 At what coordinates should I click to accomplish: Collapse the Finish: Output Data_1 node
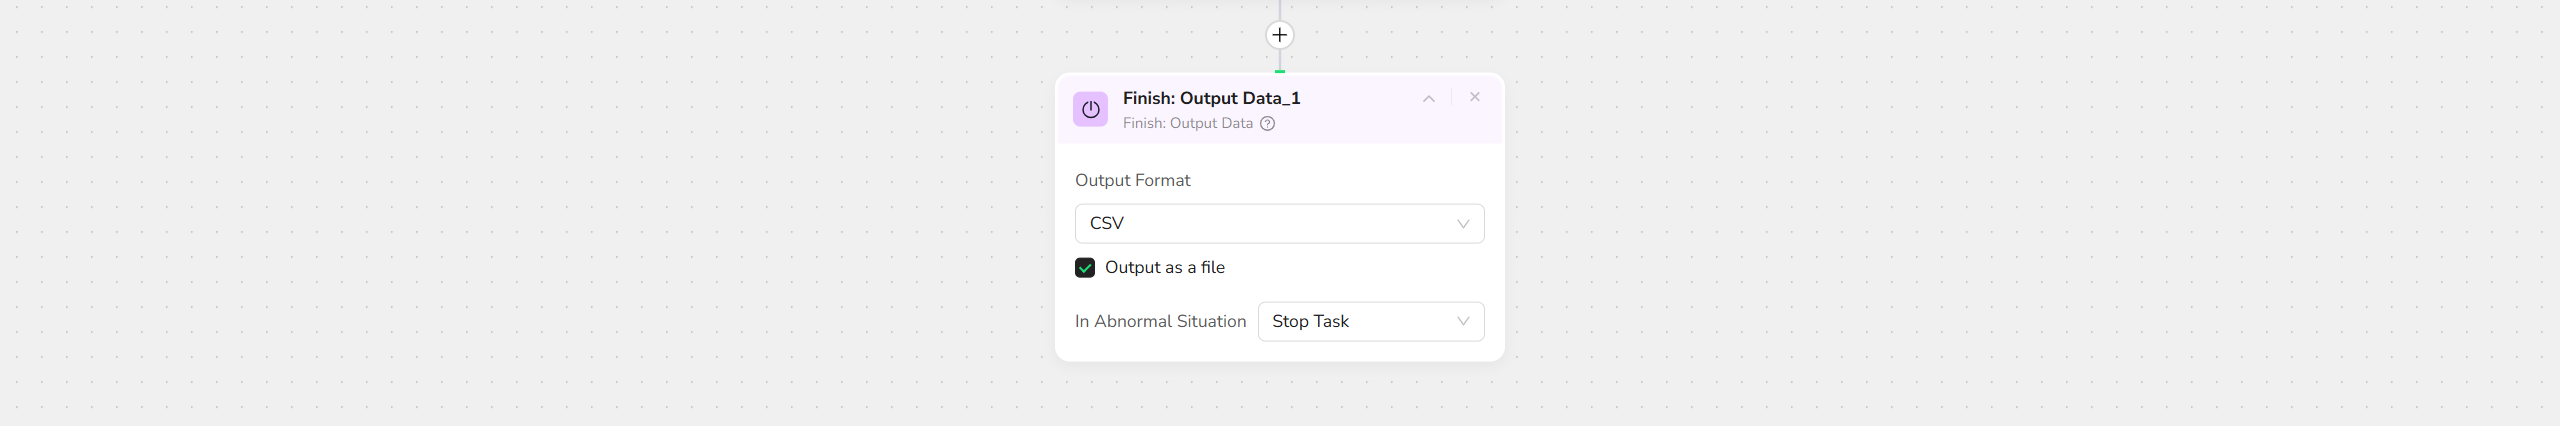1429,98
